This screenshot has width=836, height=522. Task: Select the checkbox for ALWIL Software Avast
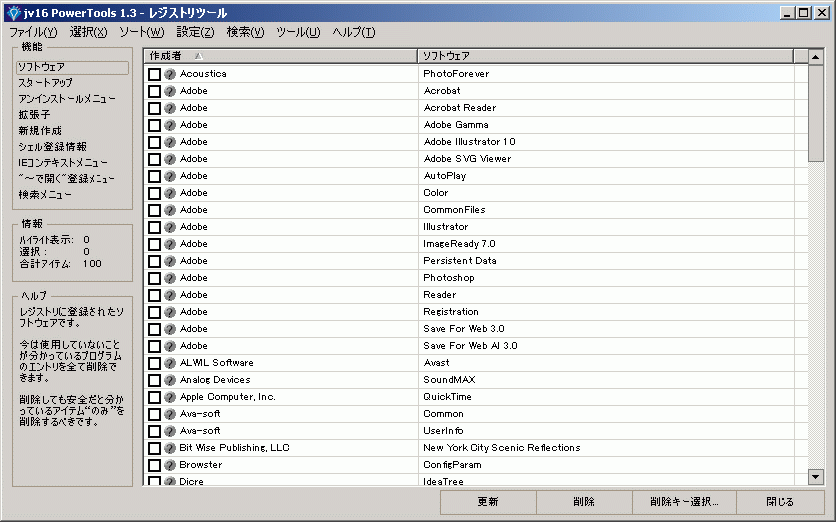pyautogui.click(x=155, y=363)
